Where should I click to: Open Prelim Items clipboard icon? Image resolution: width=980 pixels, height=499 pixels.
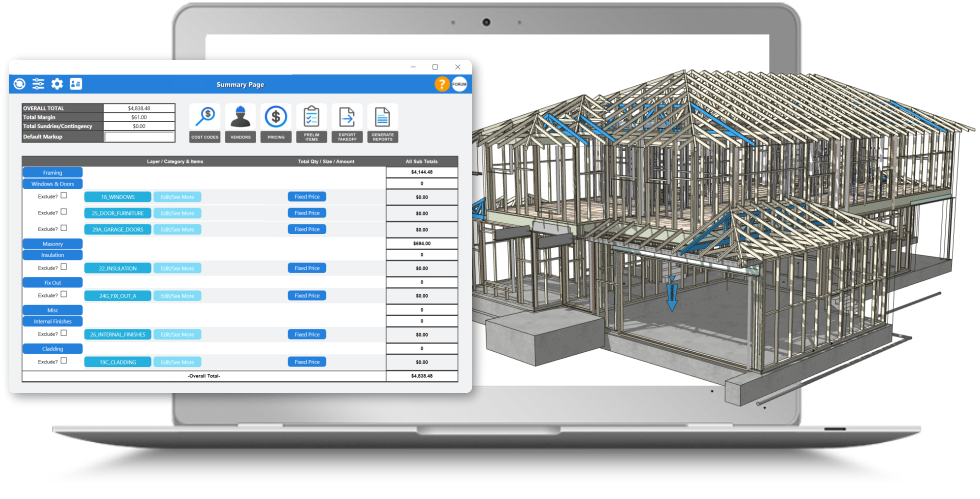(x=311, y=116)
